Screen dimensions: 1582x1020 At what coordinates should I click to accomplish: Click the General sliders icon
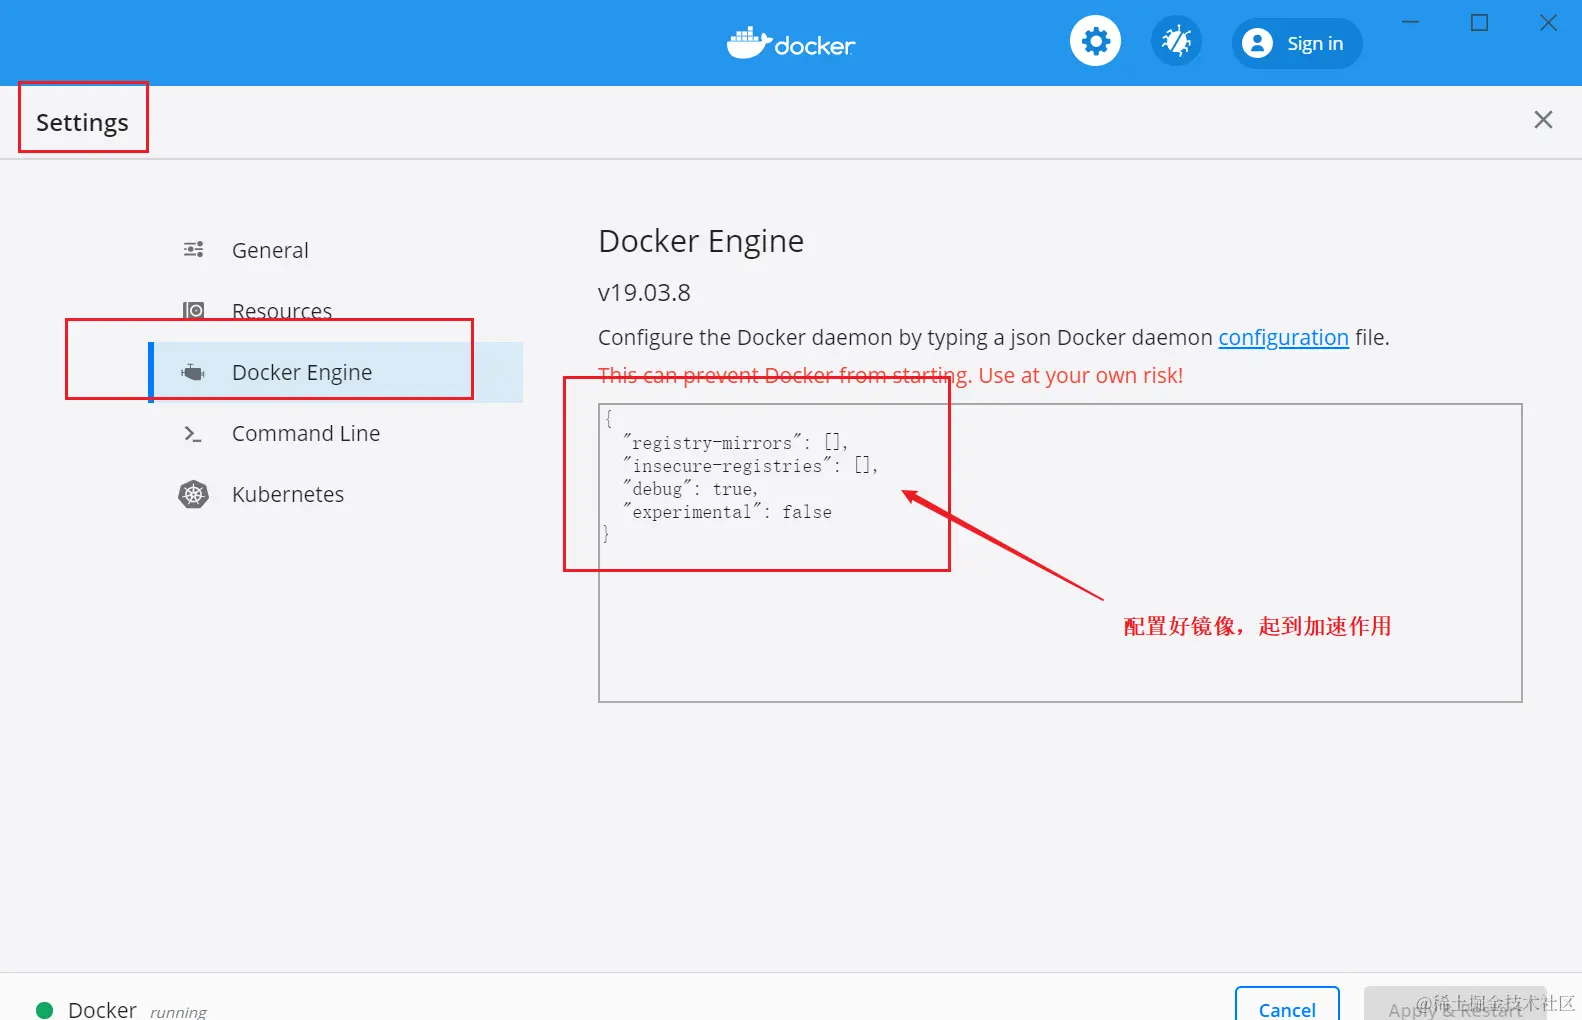click(194, 249)
